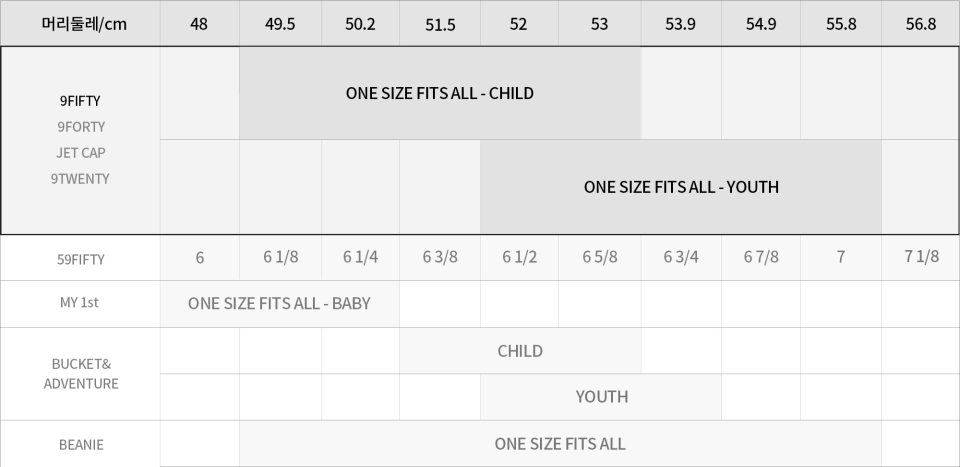
Task: Click the 56.8 cm column header
Action: point(920,24)
